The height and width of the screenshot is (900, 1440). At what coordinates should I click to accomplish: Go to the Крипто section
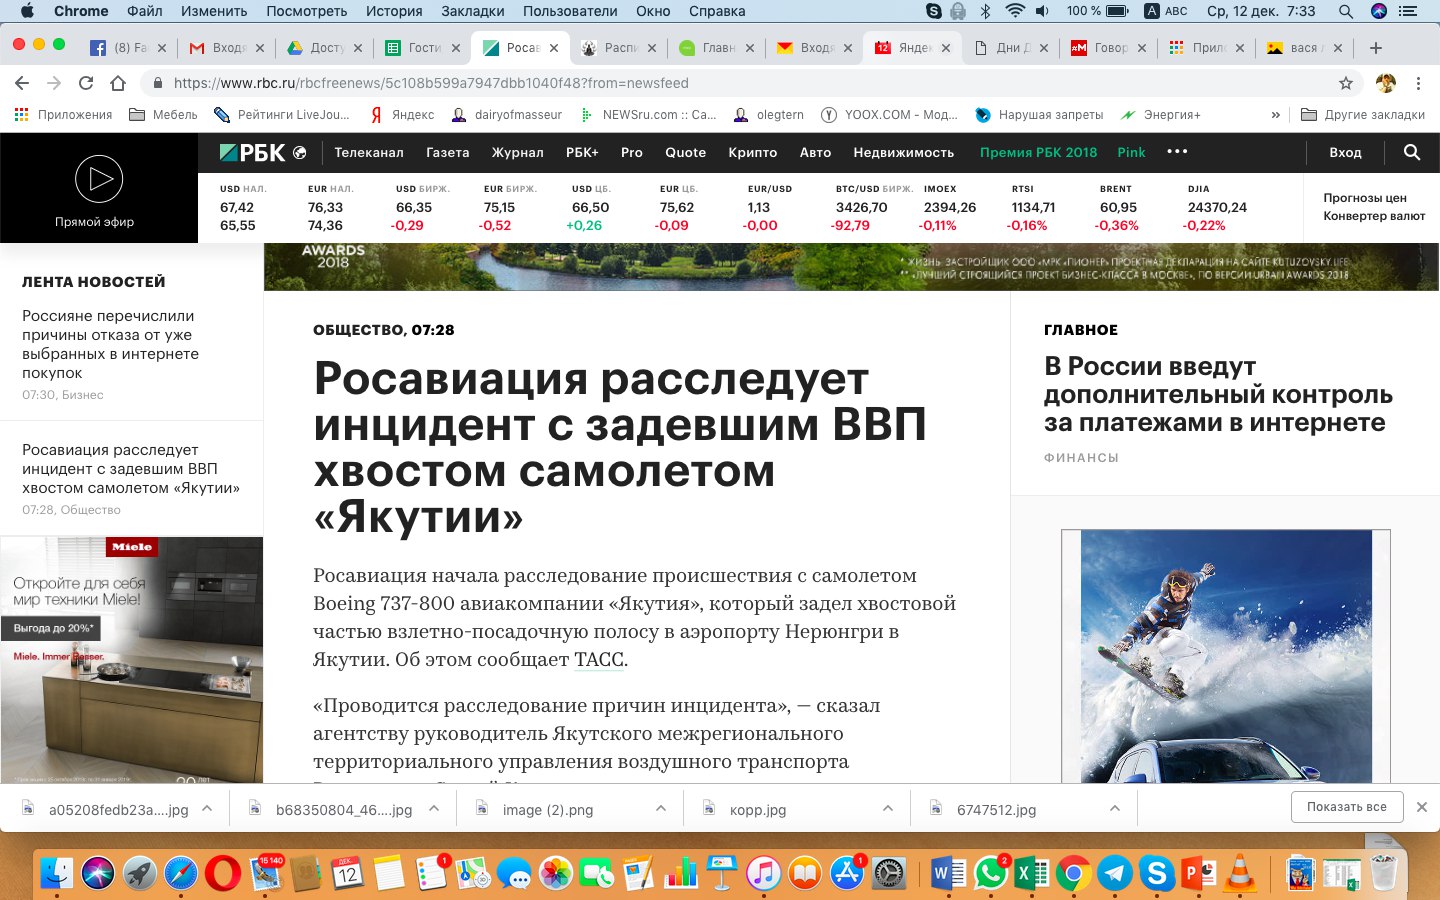tap(753, 152)
